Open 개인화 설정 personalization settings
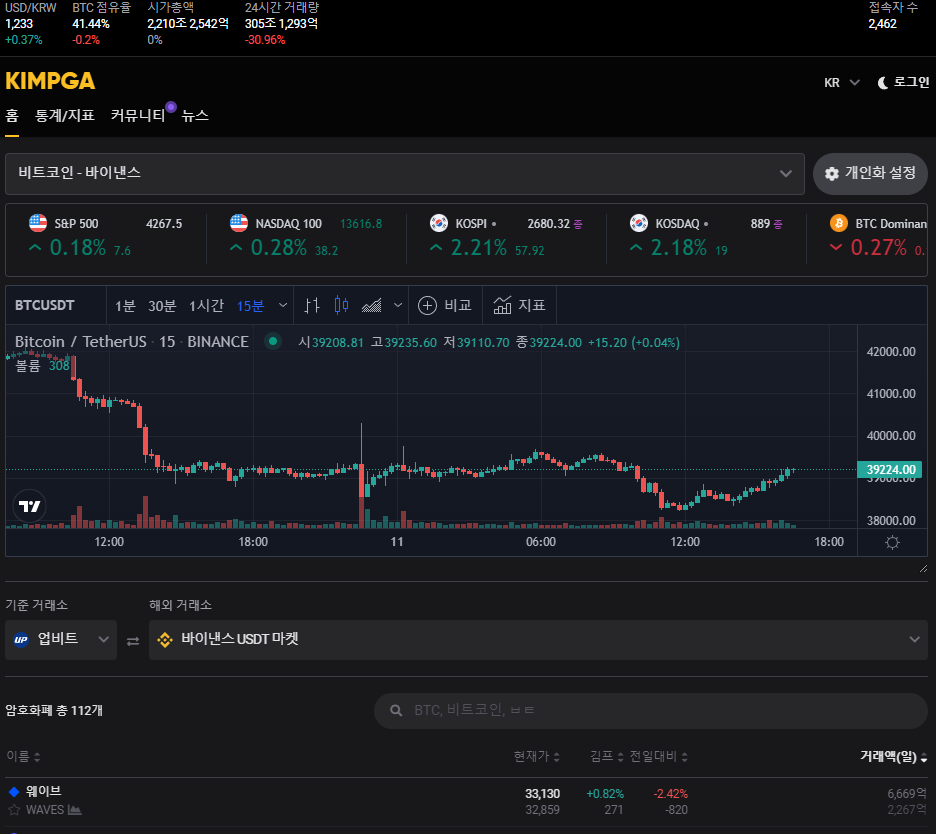The image size is (936, 834). (x=870, y=174)
